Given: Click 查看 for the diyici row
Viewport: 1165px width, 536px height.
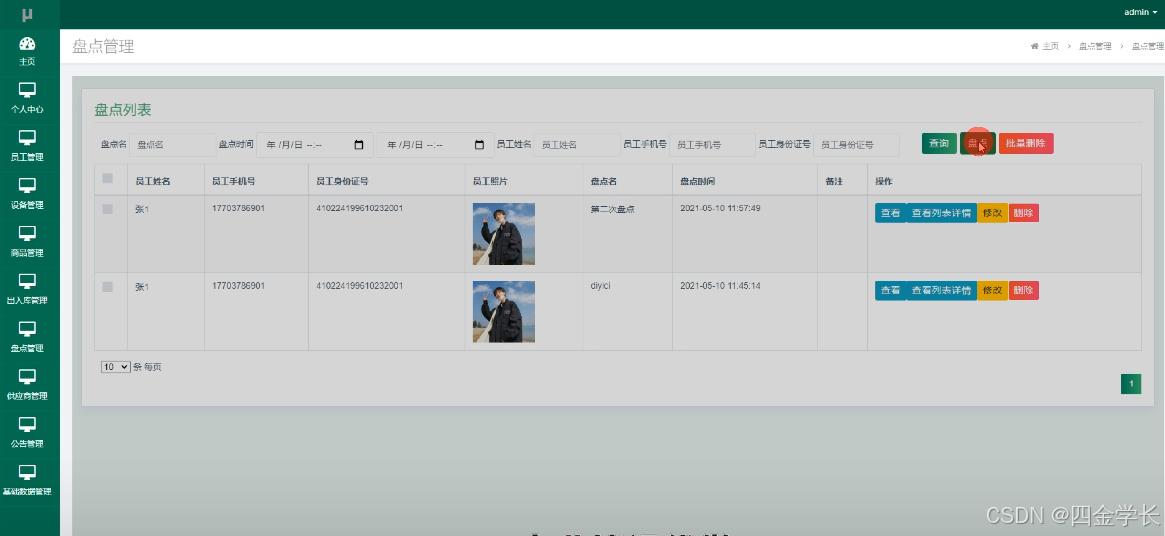Looking at the screenshot, I should coord(890,291).
